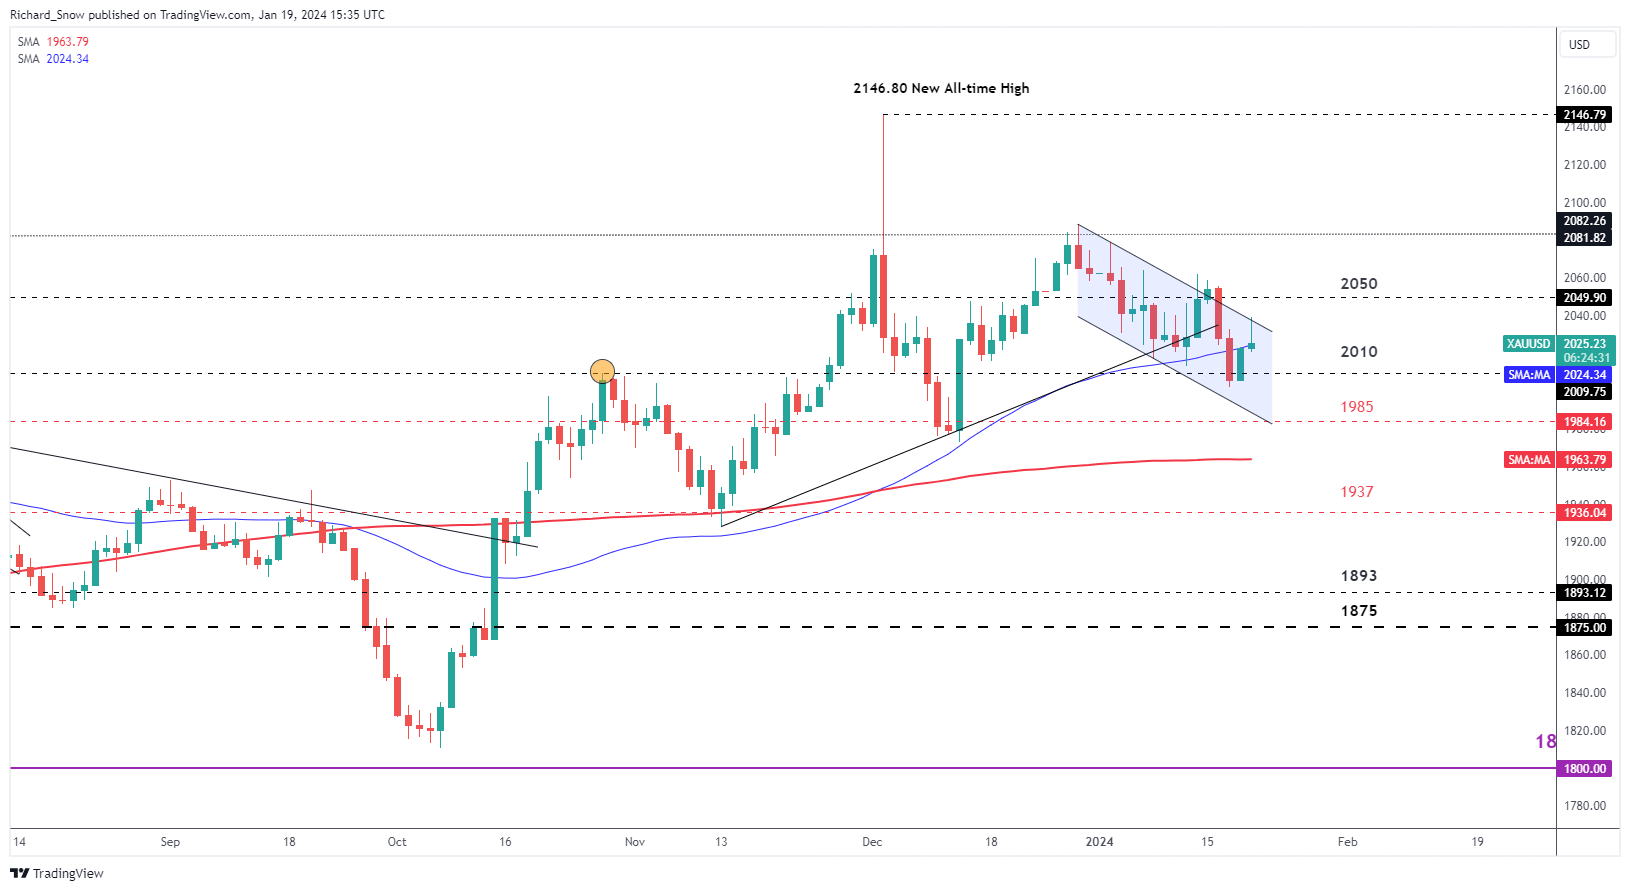Select the SMA 1963.79 indicator legend

(x=53, y=42)
